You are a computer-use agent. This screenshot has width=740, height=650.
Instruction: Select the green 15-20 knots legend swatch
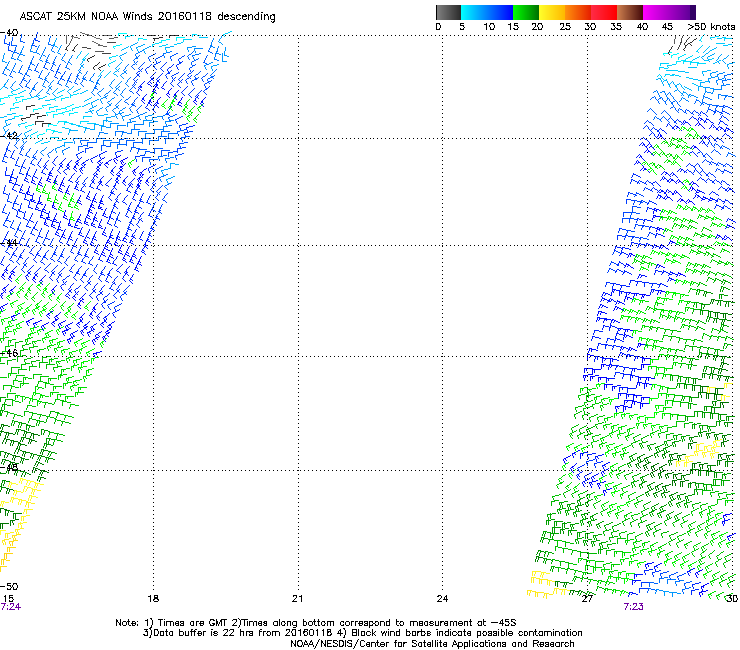point(526,12)
